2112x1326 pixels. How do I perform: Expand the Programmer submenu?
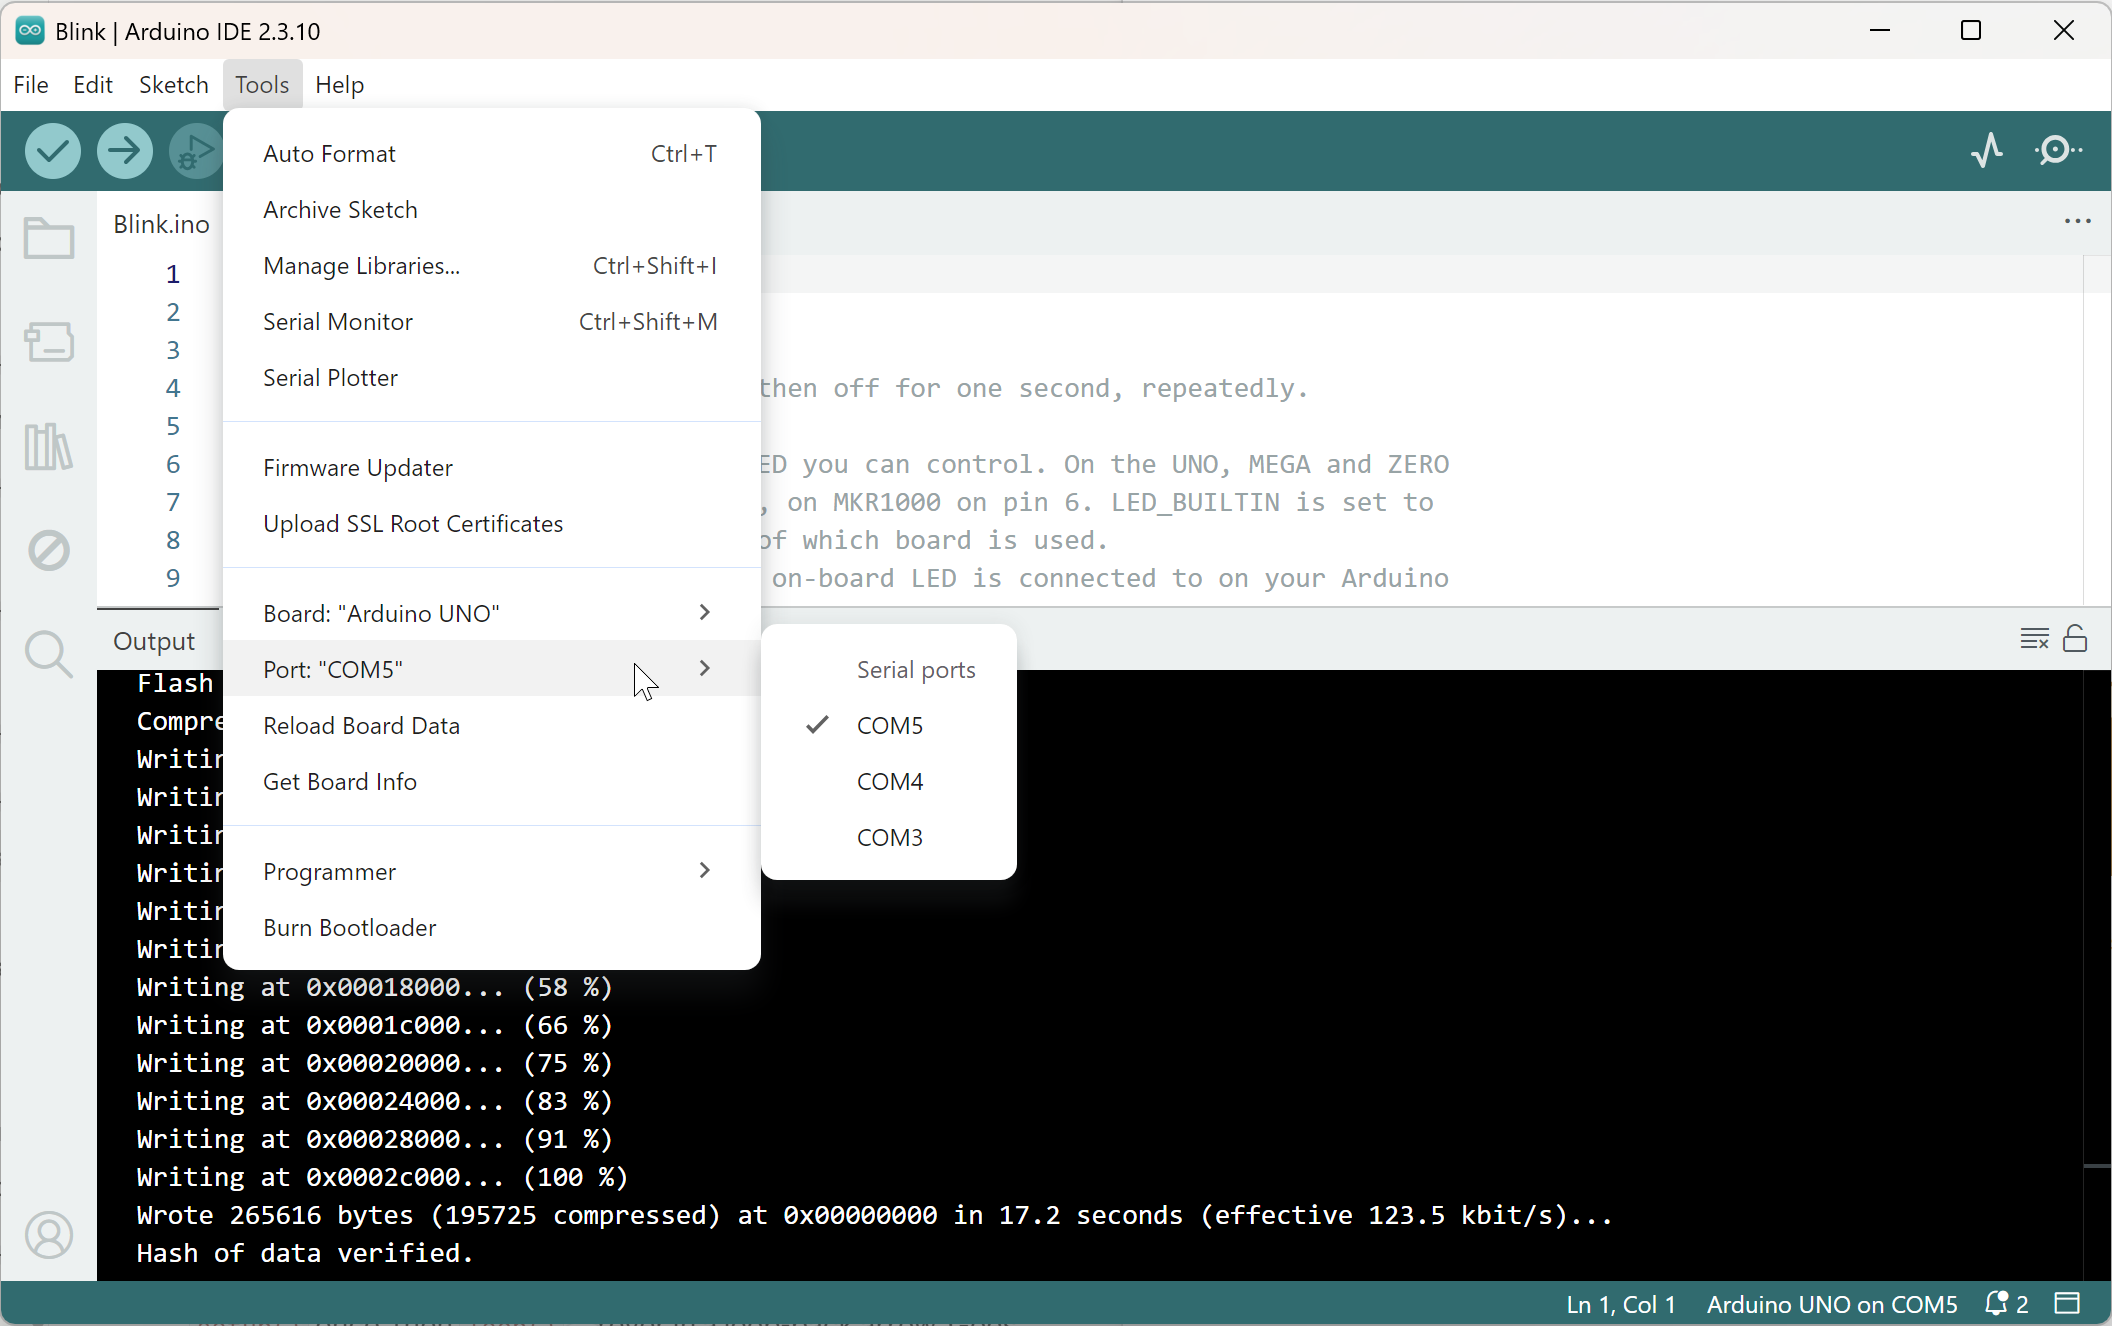pos(492,871)
